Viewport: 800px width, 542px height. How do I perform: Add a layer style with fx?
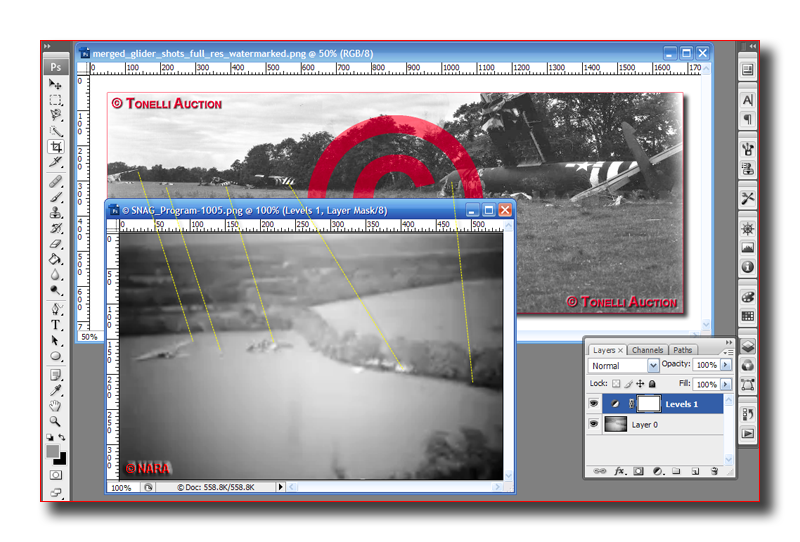[x=619, y=471]
